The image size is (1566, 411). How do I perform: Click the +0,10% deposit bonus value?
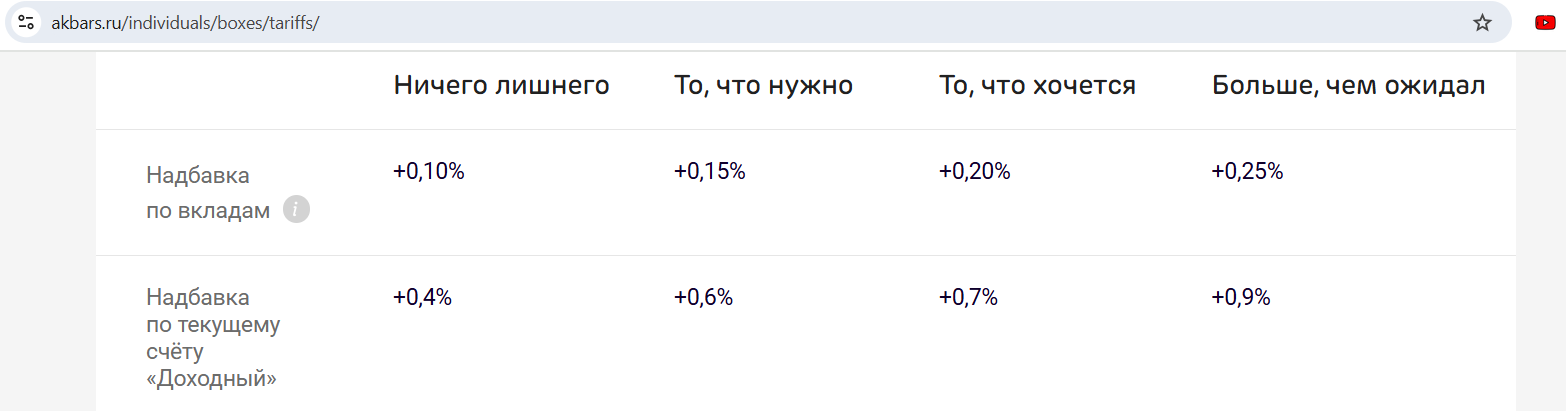click(429, 171)
